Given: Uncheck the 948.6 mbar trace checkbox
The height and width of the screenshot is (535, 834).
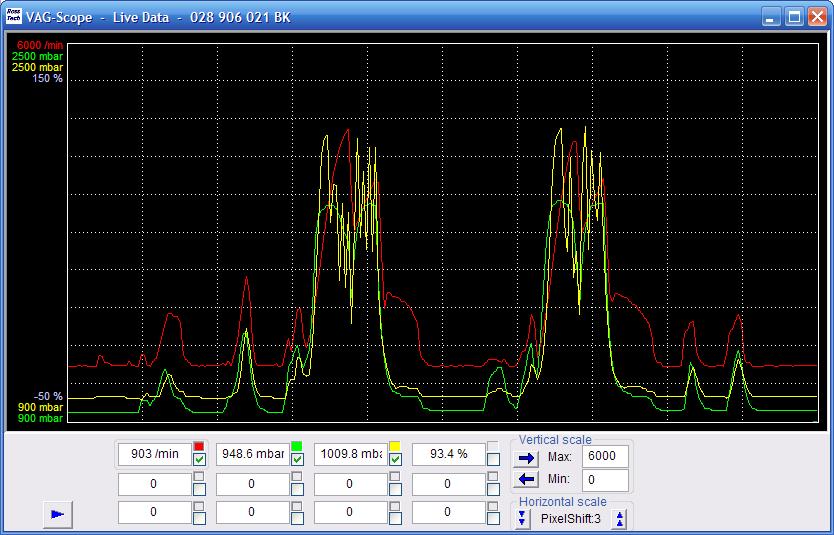Looking at the screenshot, I should pyautogui.click(x=297, y=460).
